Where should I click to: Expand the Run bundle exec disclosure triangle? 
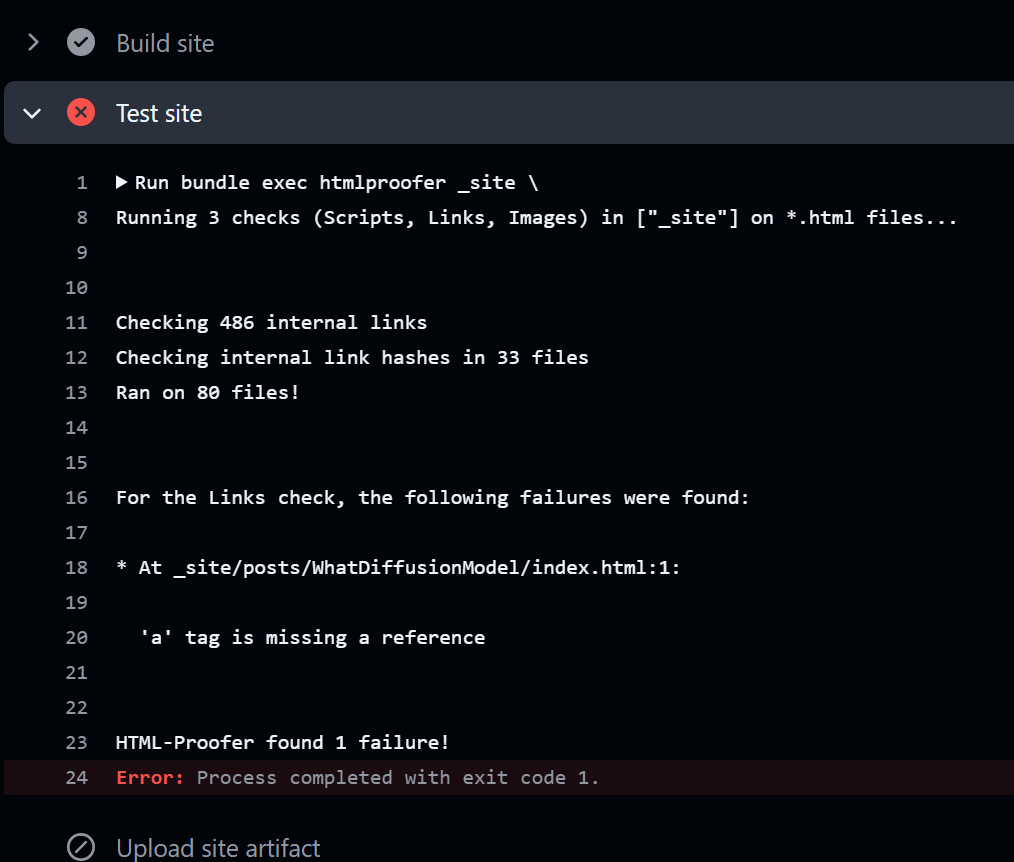pyautogui.click(x=121, y=182)
